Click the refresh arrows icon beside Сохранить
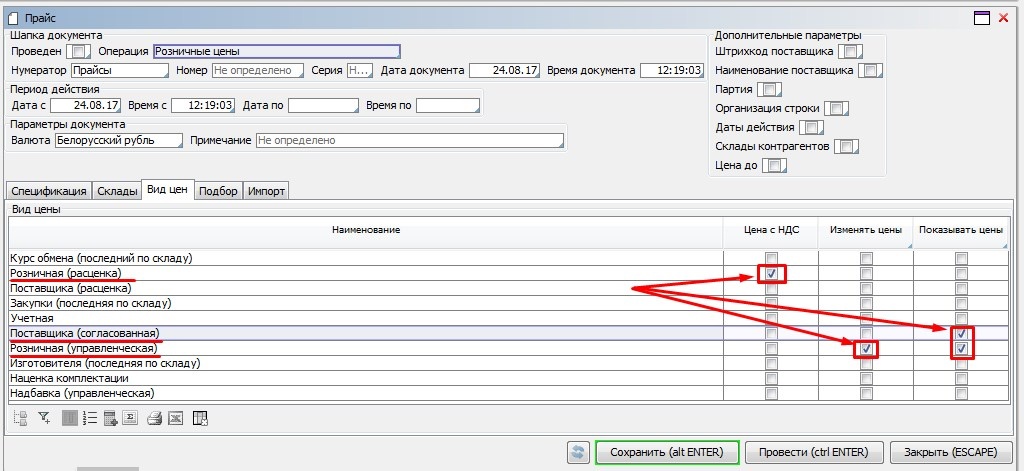This screenshot has height=471, width=1024. (x=578, y=452)
